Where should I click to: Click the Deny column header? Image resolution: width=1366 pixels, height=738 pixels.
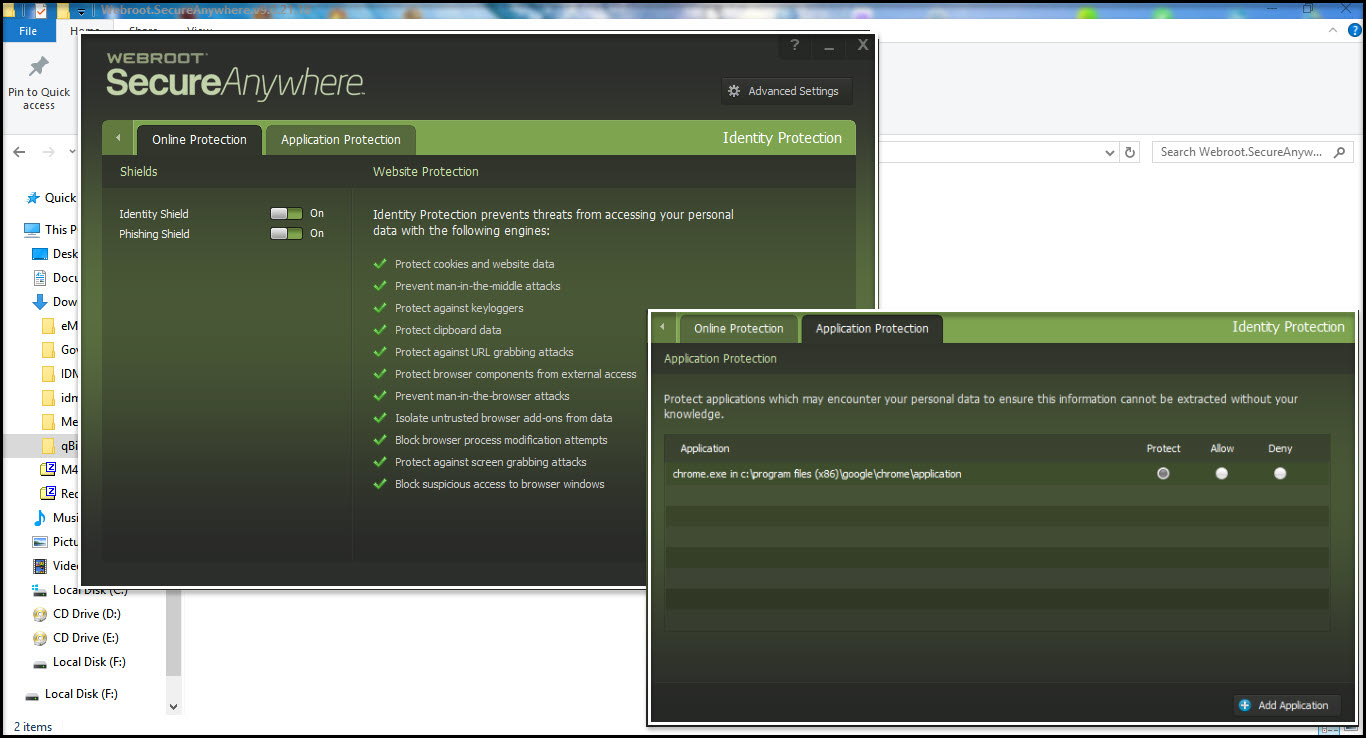tap(1280, 449)
